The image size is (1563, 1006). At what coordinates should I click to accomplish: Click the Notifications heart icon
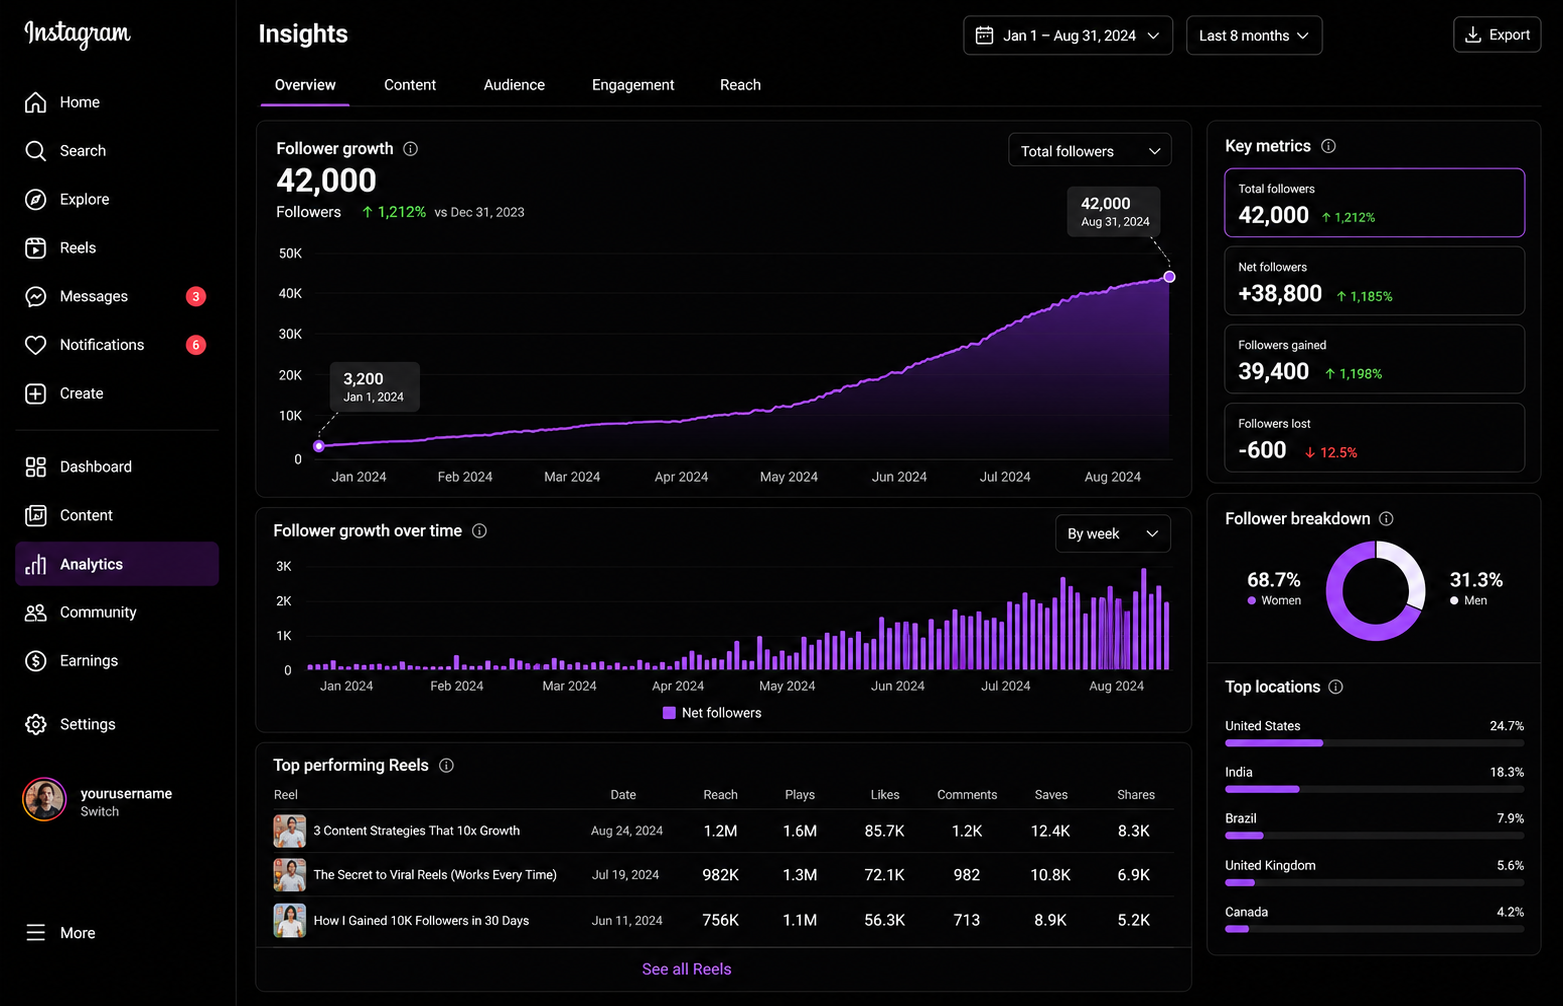click(x=36, y=345)
